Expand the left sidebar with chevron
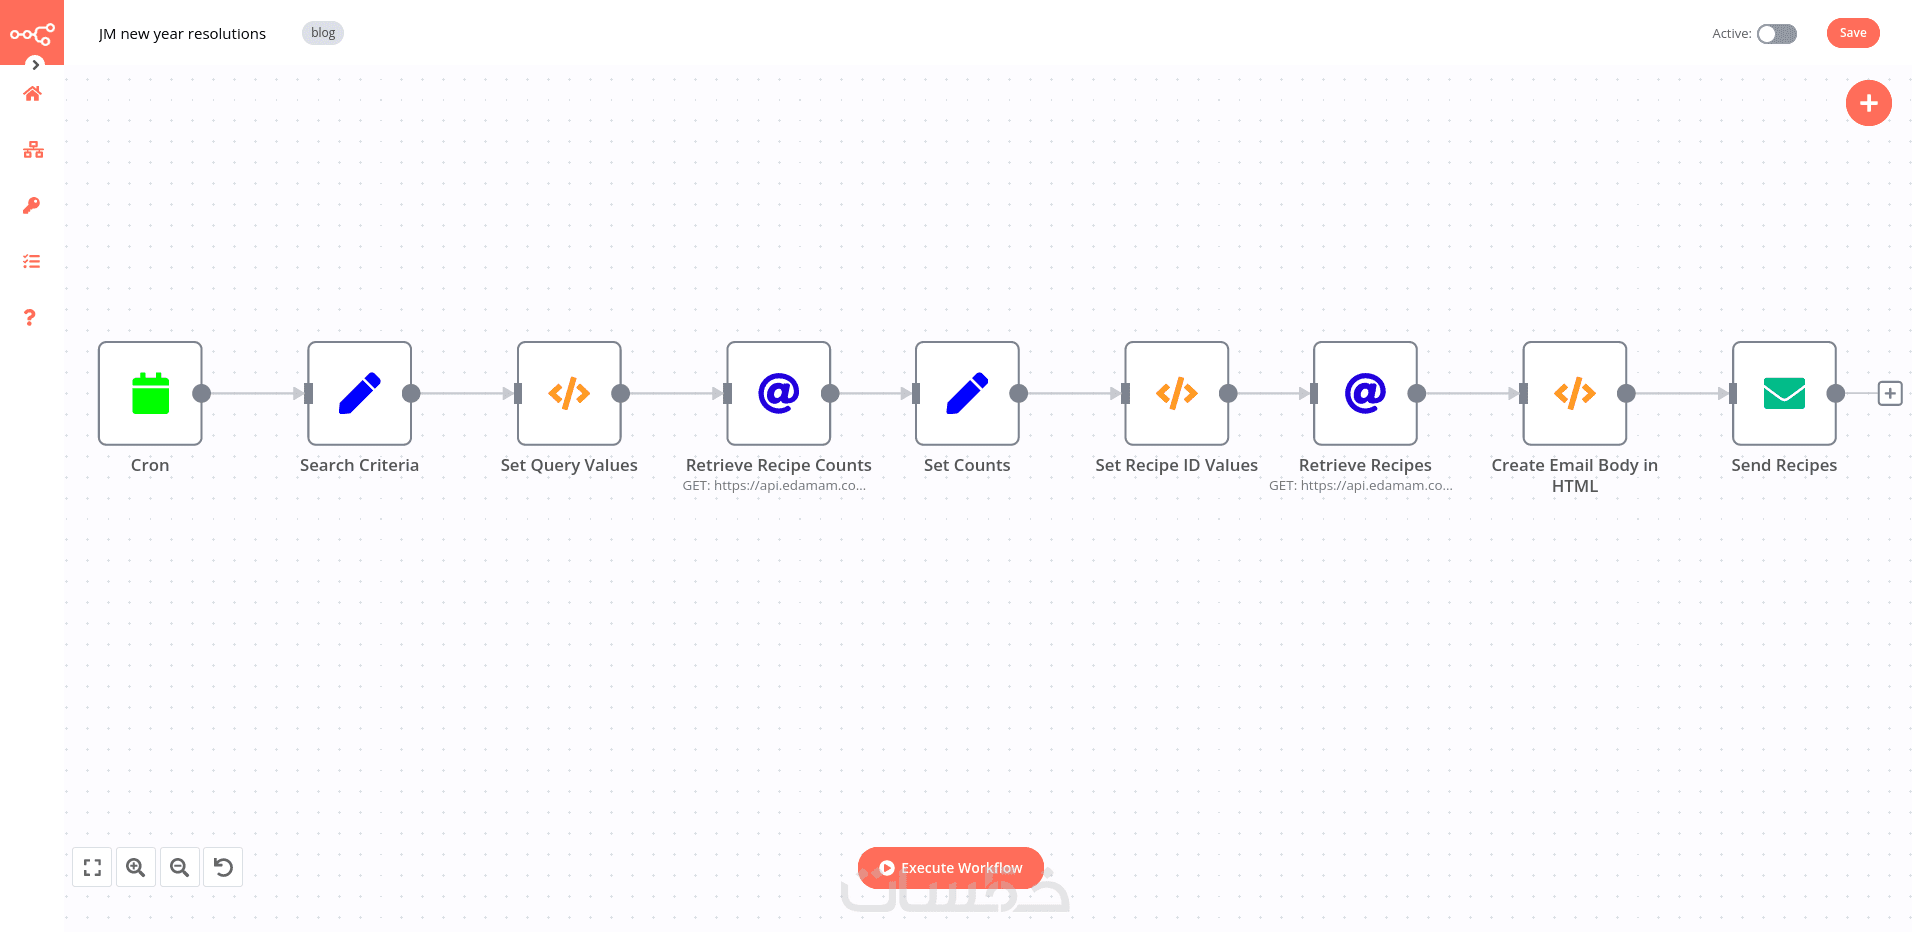This screenshot has width=1912, height=932. click(36, 65)
